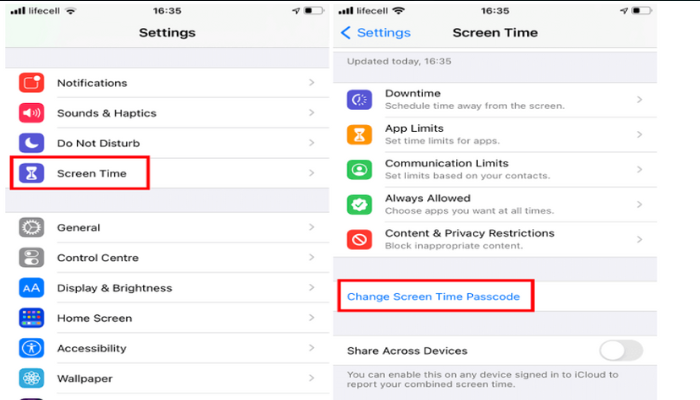Tap the Wi-Fi icon in right status bar
Viewport: 700px width, 400px height.
398,10
